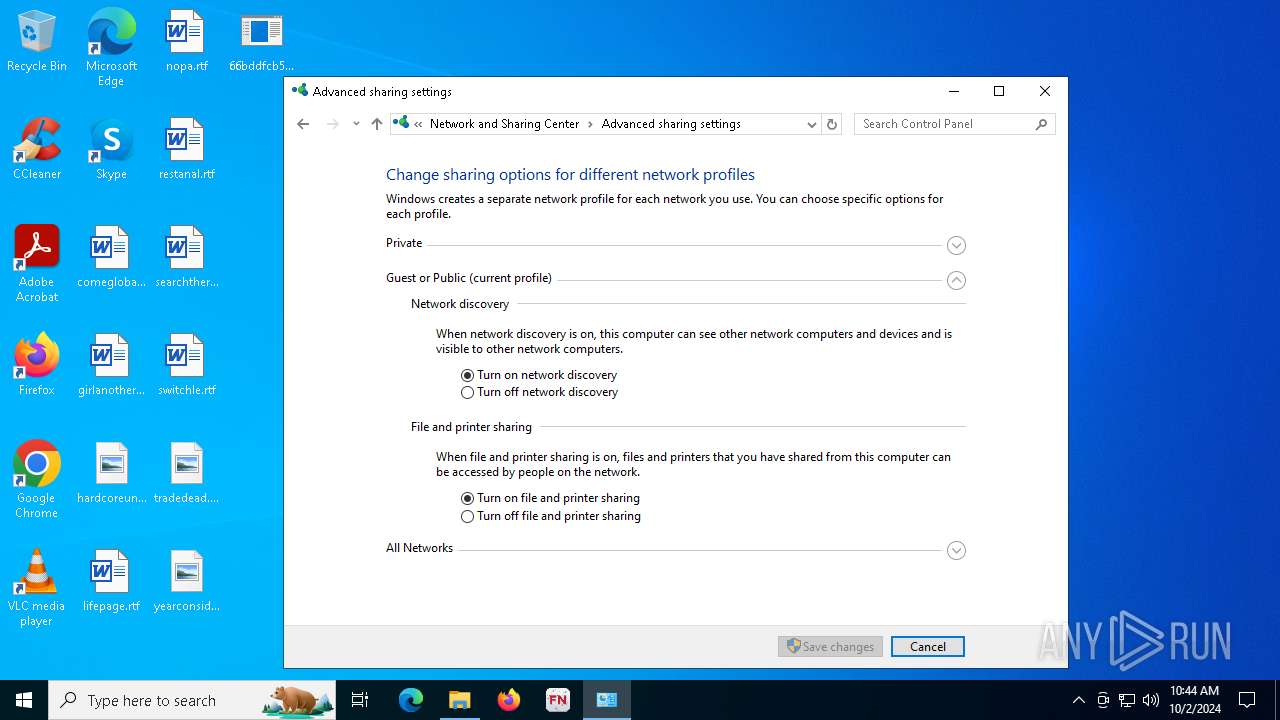This screenshot has height=720, width=1280.
Task: Open Skype desktop shortcut
Action: [x=111, y=150]
